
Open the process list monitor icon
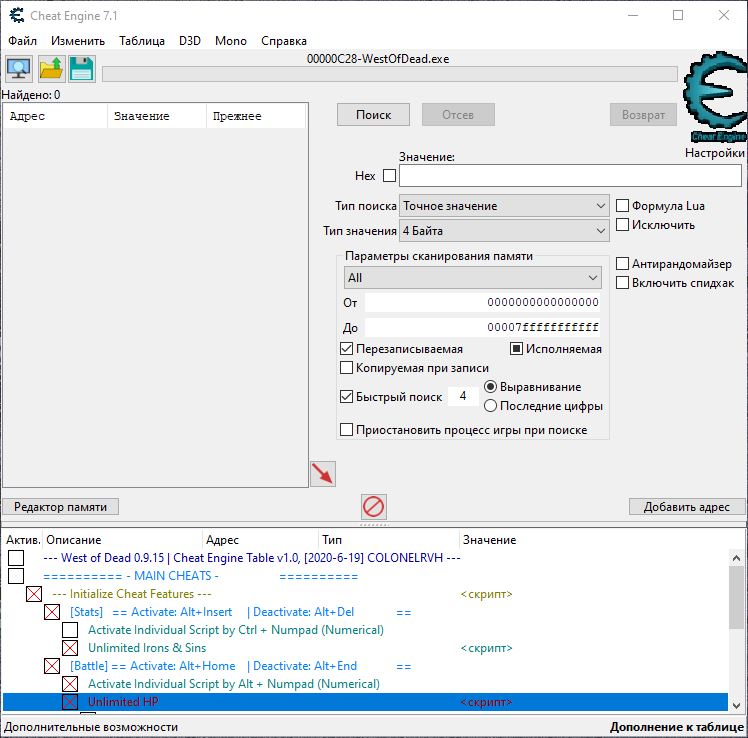[x=19, y=69]
